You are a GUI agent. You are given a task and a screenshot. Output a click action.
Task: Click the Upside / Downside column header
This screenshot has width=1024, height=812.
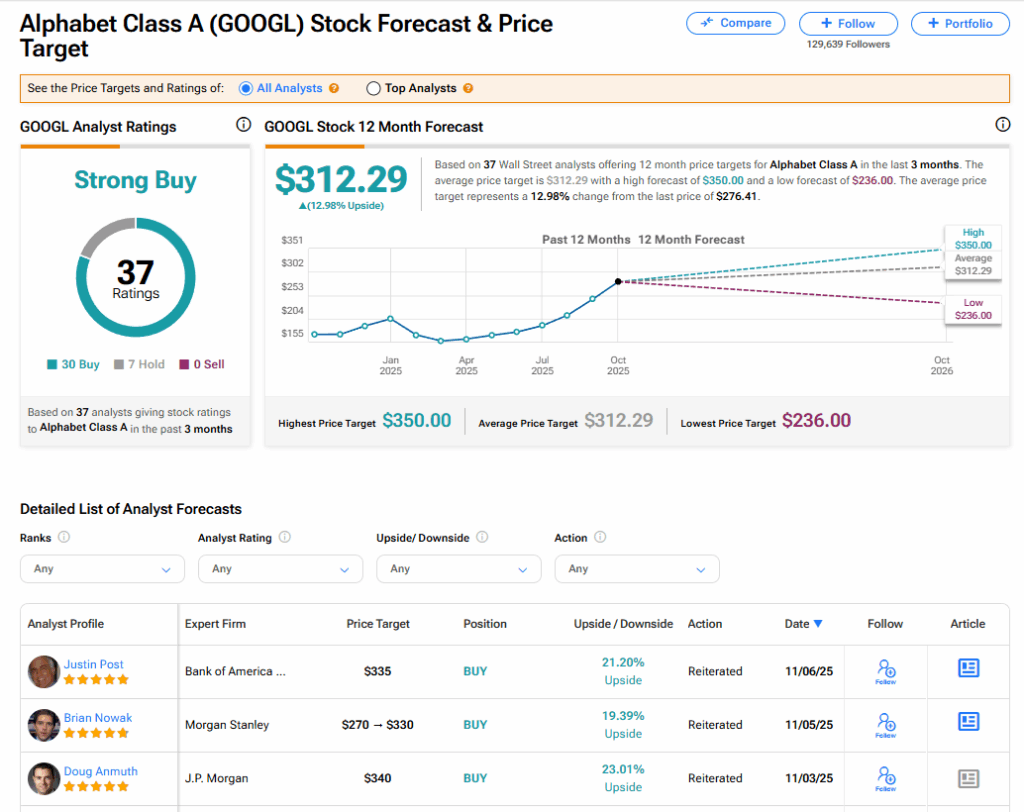pos(623,624)
